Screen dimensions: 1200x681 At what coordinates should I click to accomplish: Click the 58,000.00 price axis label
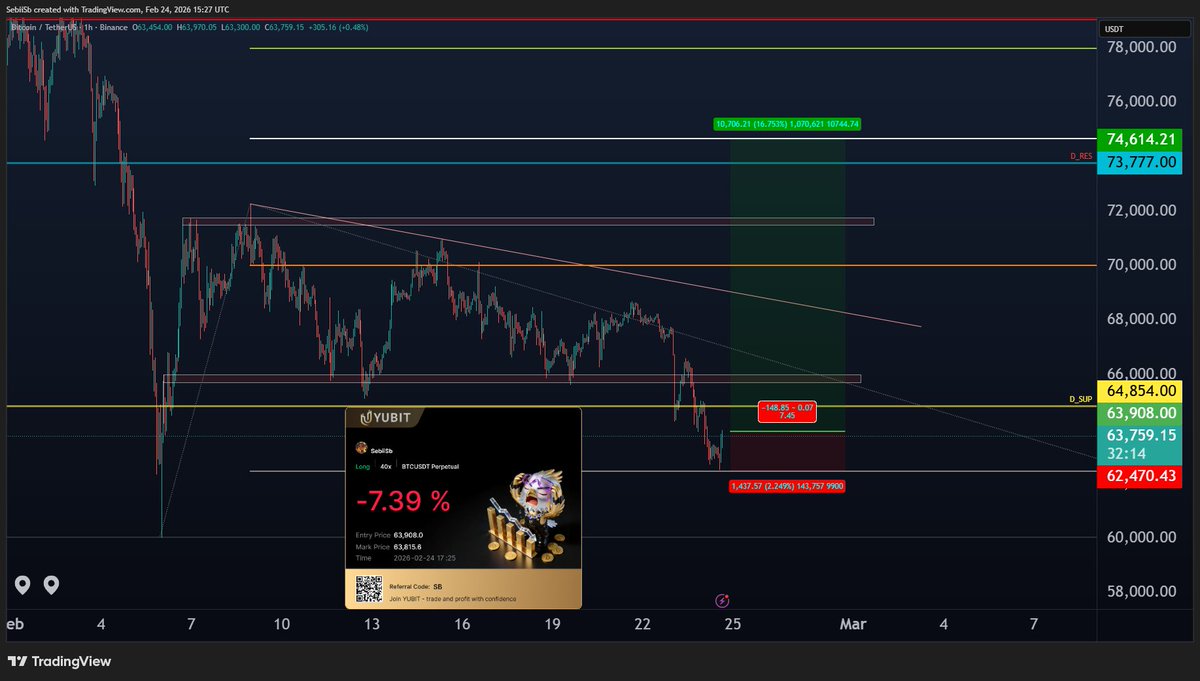1141,591
